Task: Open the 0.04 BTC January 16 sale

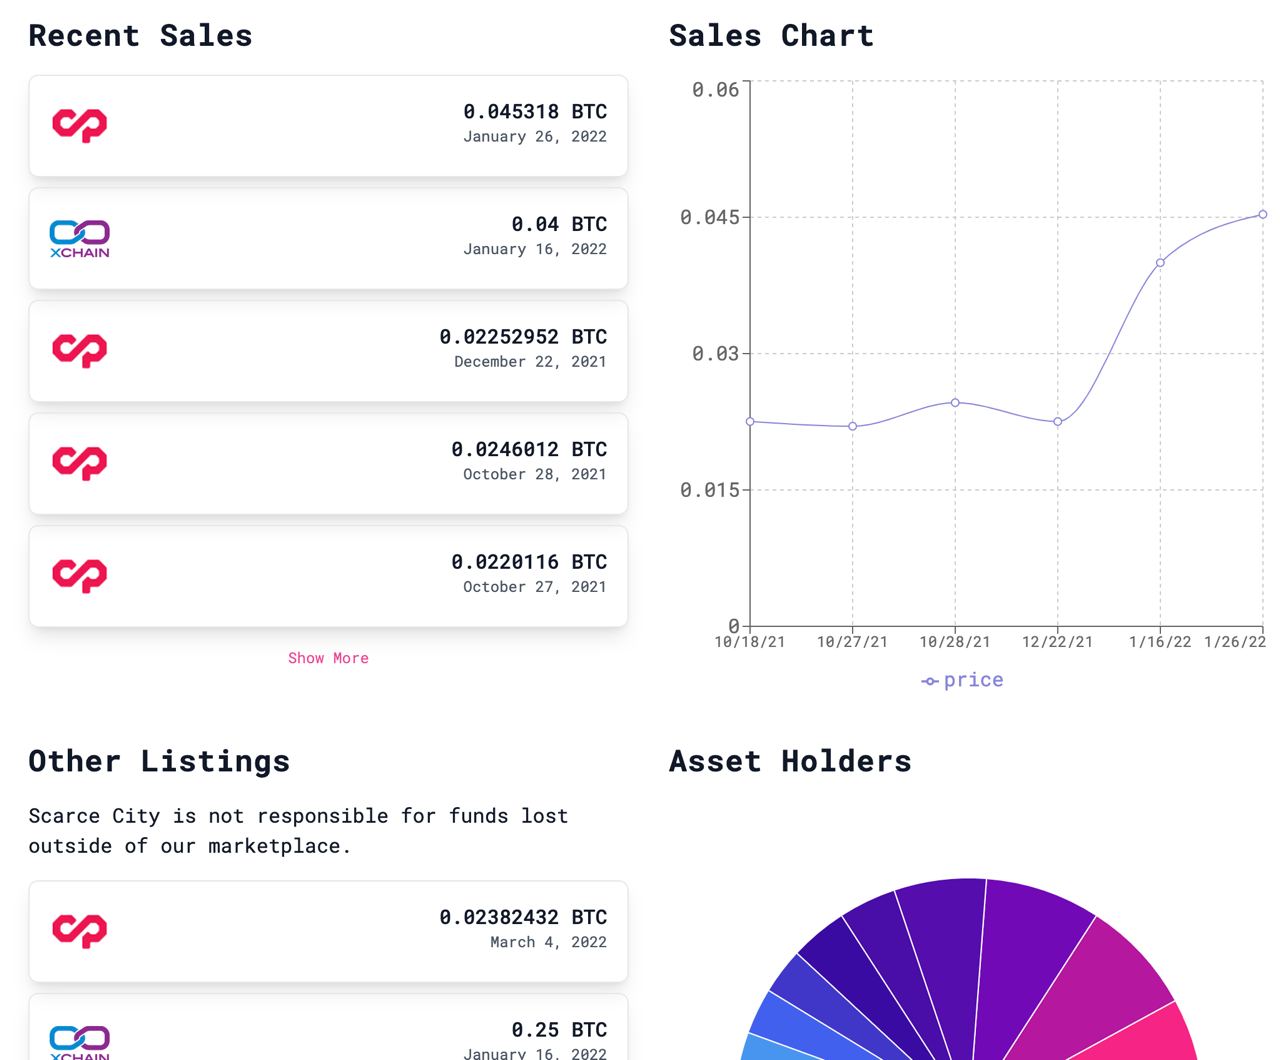Action: point(328,239)
